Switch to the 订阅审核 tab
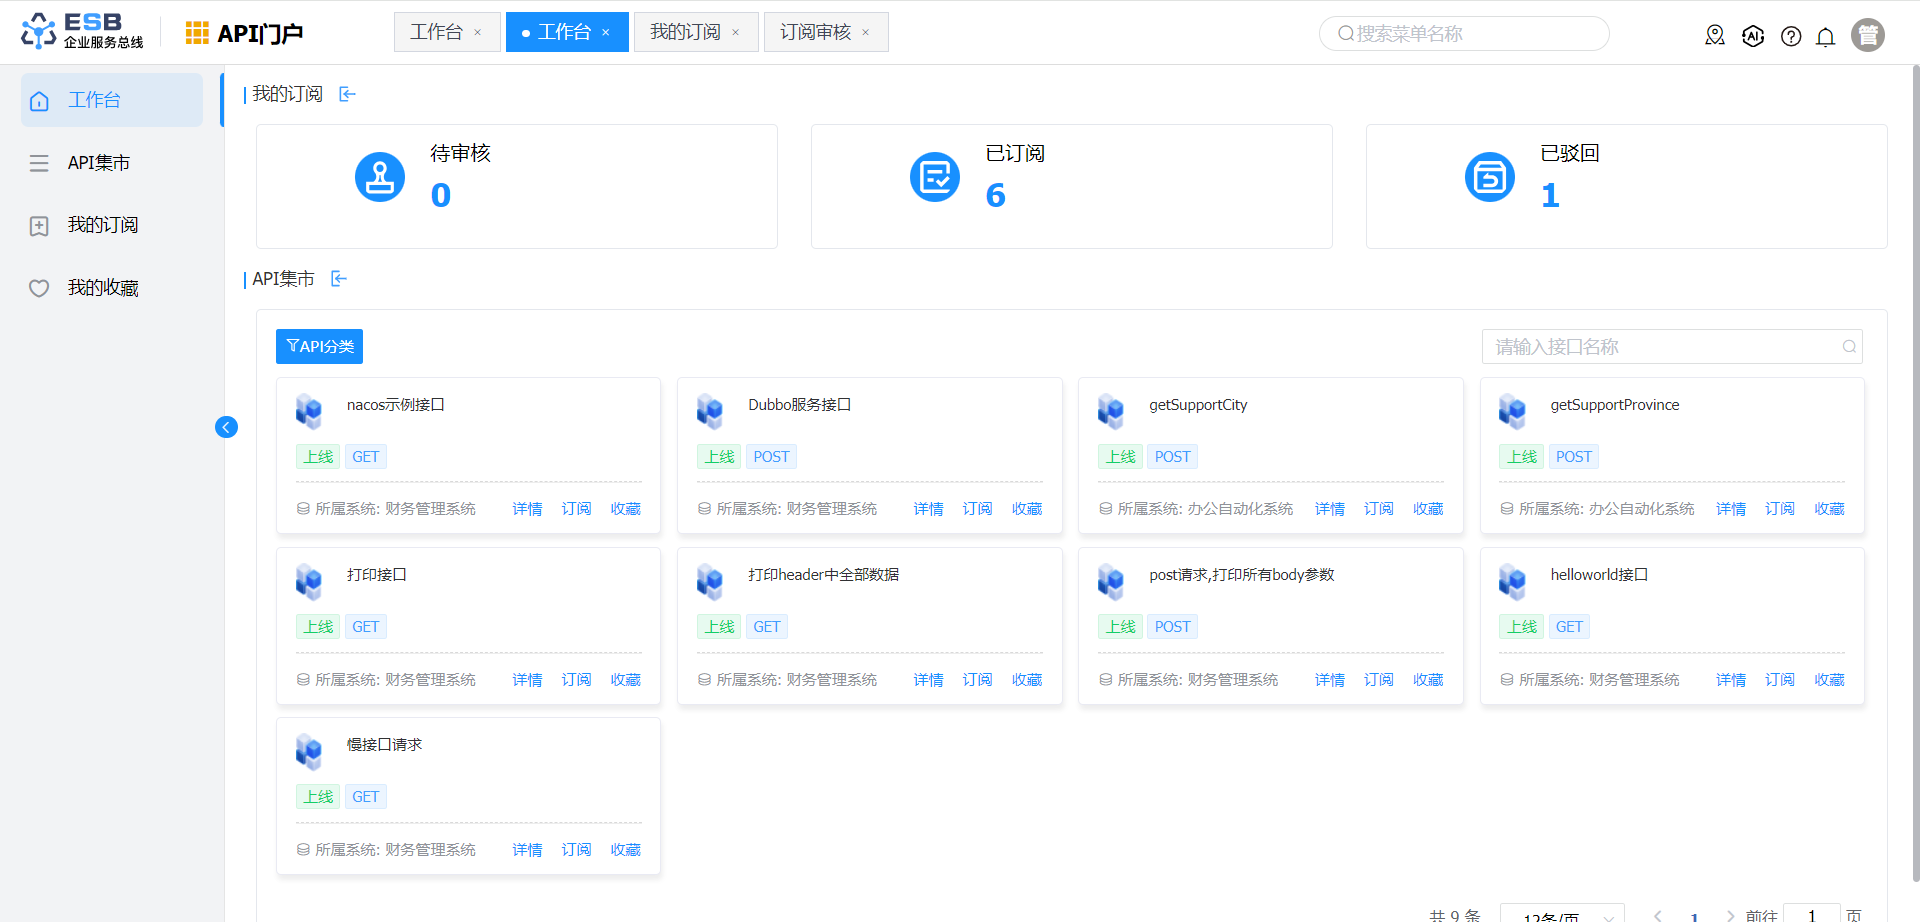Screen dimensions: 1920x922 [815, 32]
